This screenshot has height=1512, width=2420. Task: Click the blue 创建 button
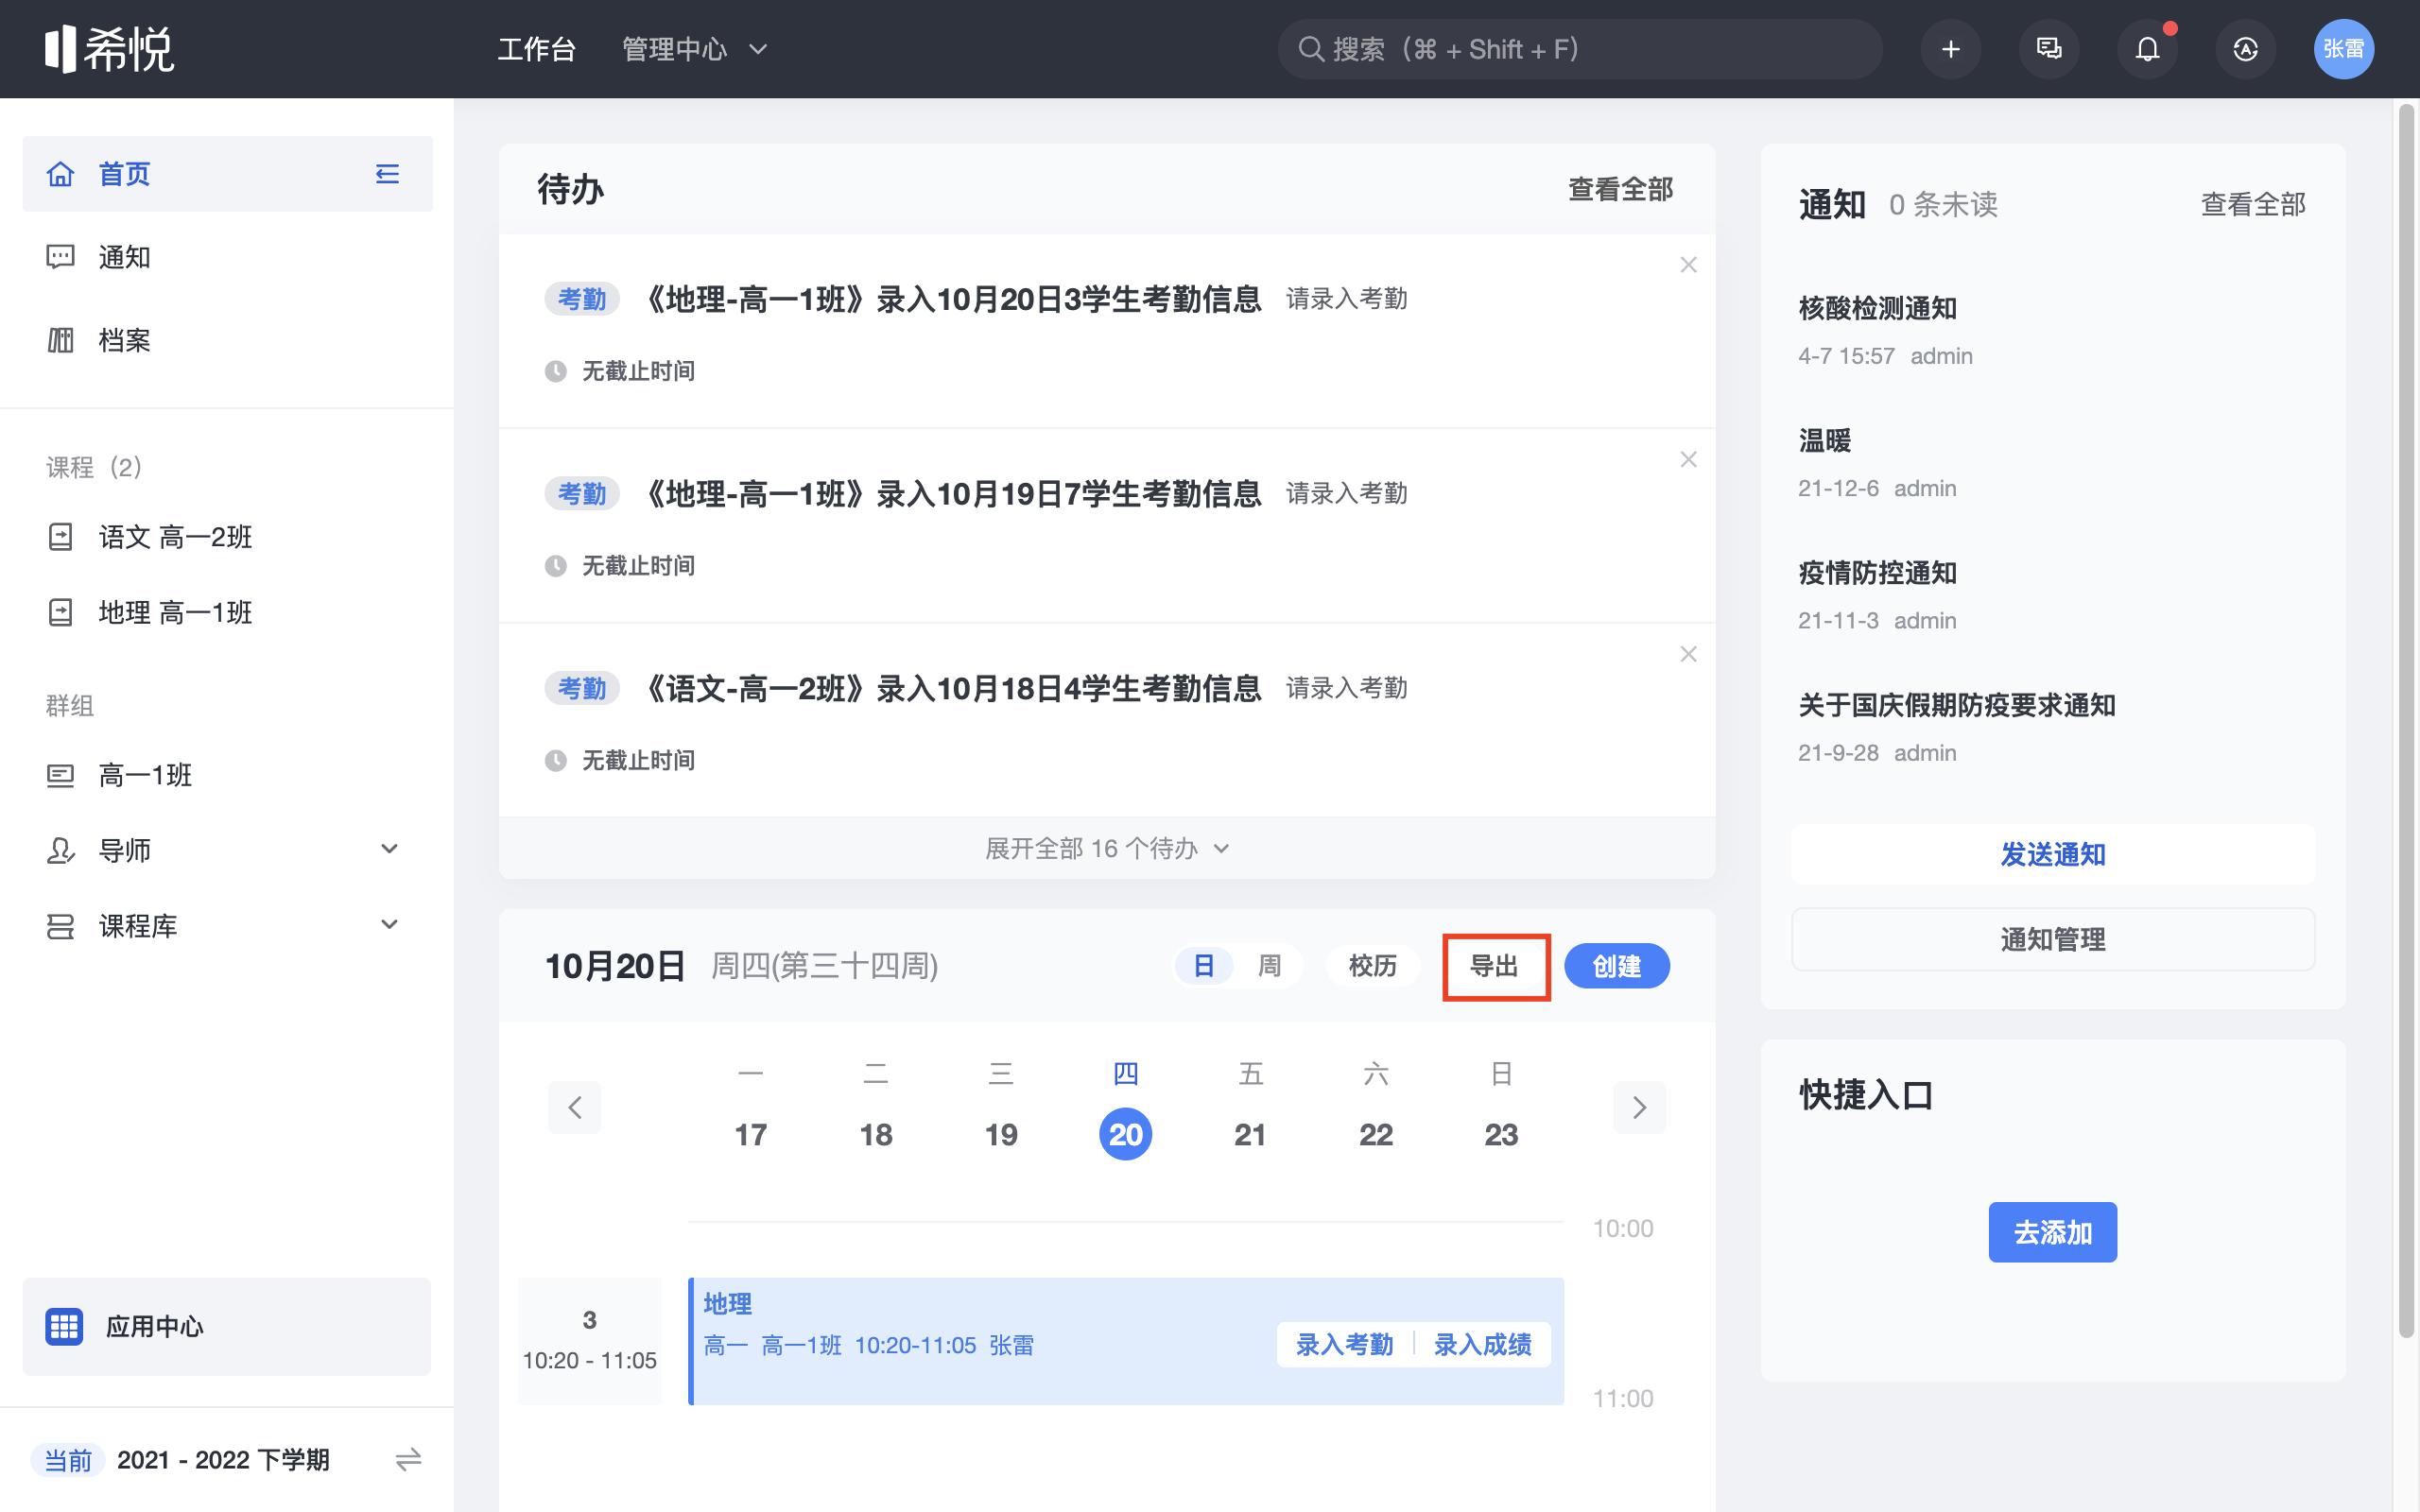pyautogui.click(x=1616, y=966)
